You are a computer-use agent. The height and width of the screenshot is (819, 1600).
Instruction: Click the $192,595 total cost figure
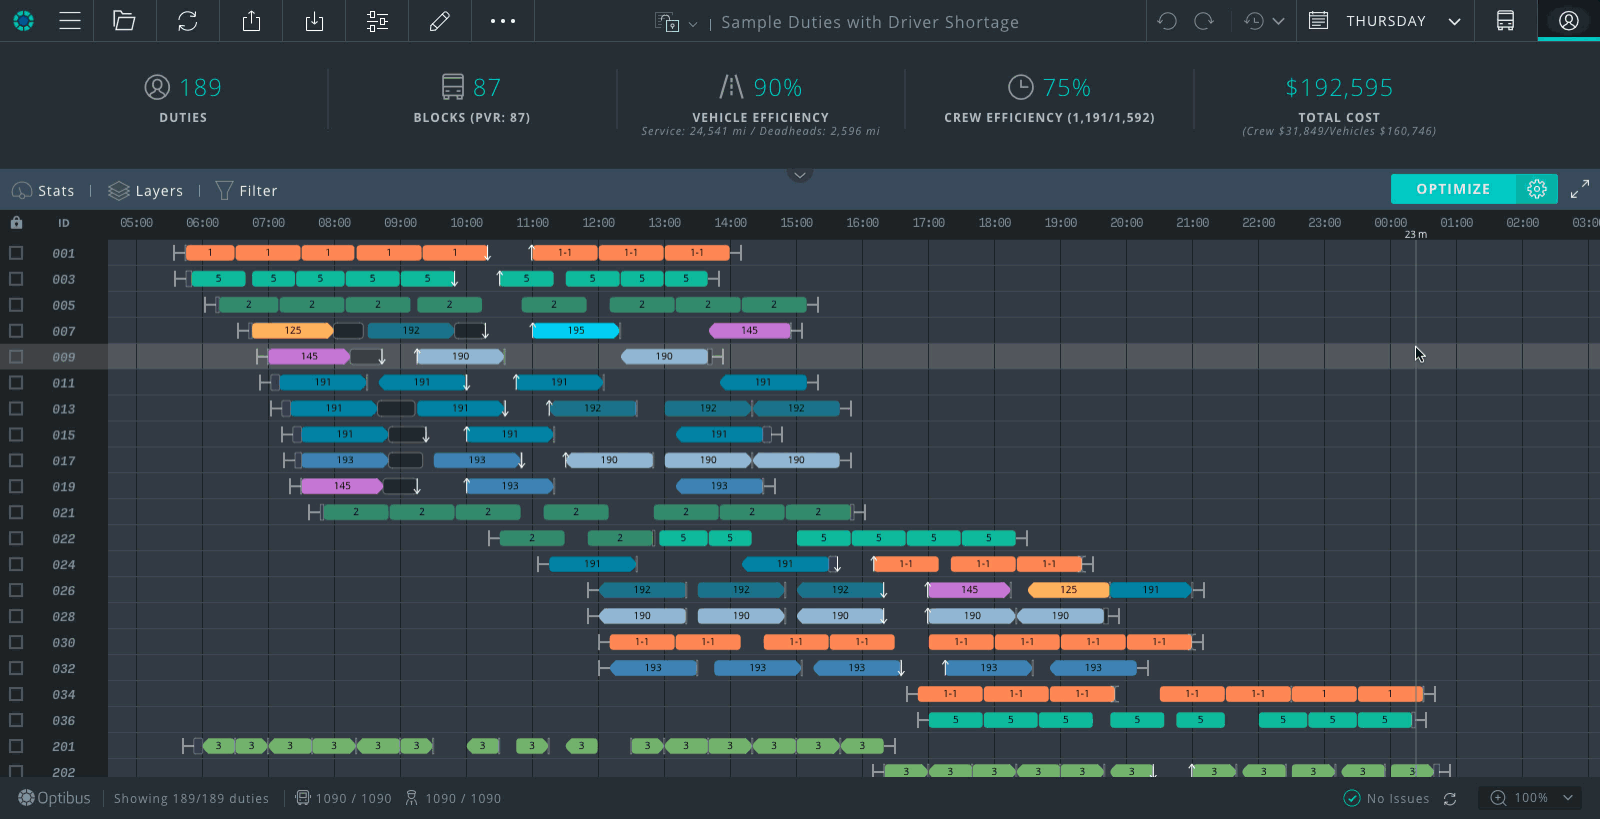pos(1339,88)
